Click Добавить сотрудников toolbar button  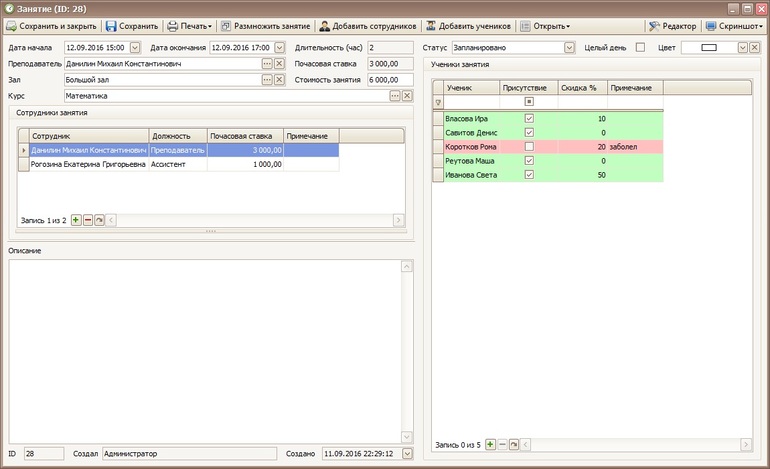point(368,26)
